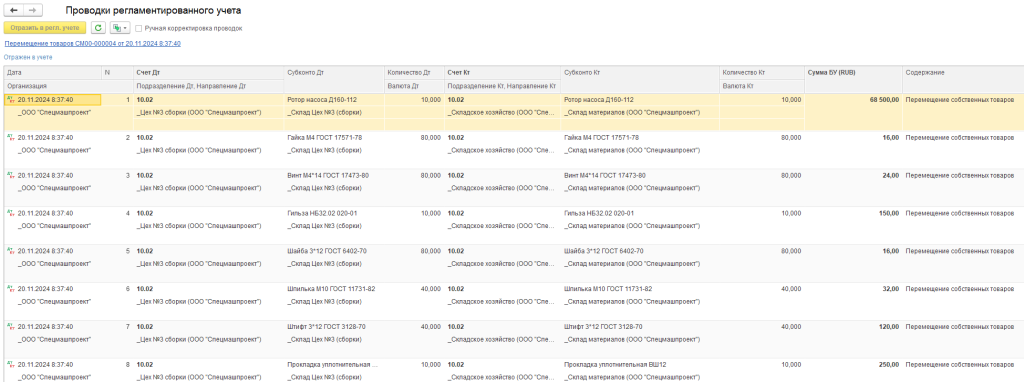Screen dimensions: 1024x382
Task: Click the yellow 'Отразить в регл. учете' button
Action: [x=45, y=28]
